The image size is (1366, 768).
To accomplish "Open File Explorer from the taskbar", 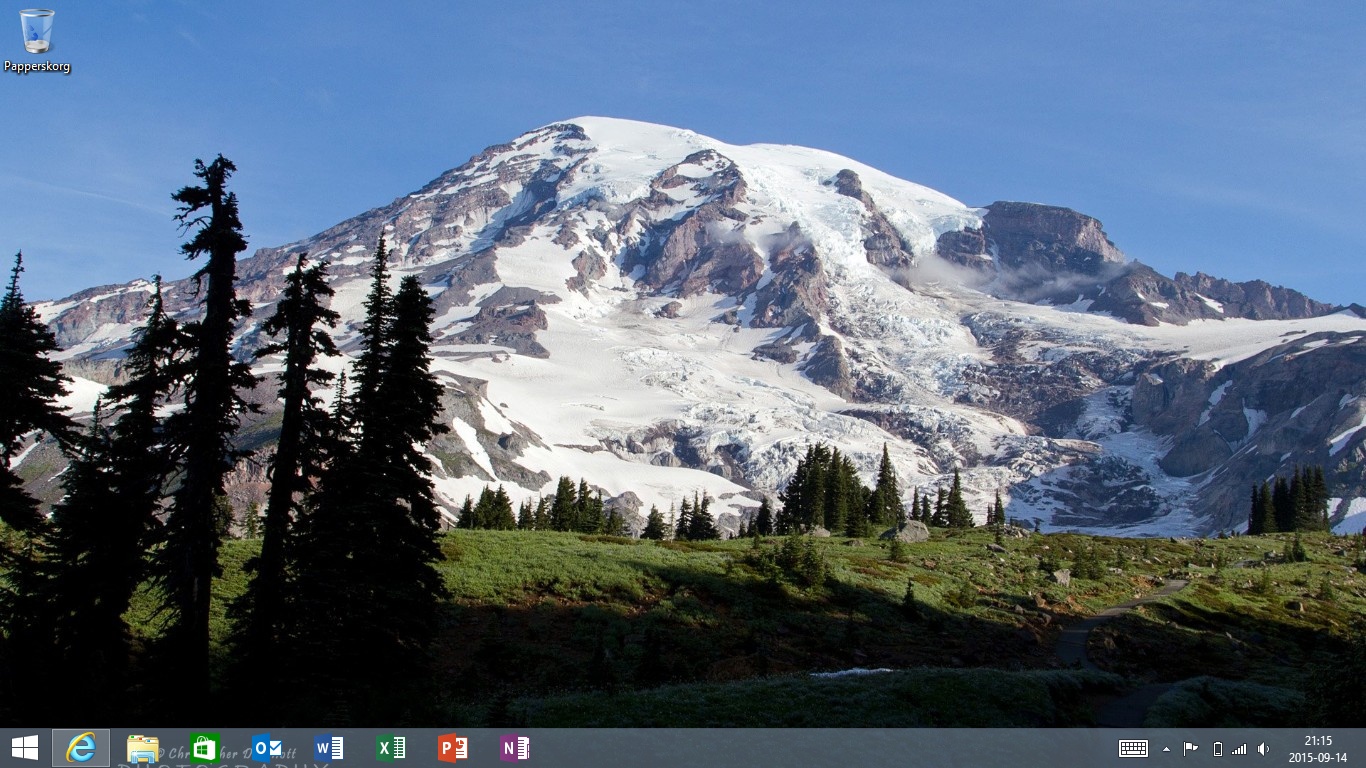I will click(x=143, y=748).
